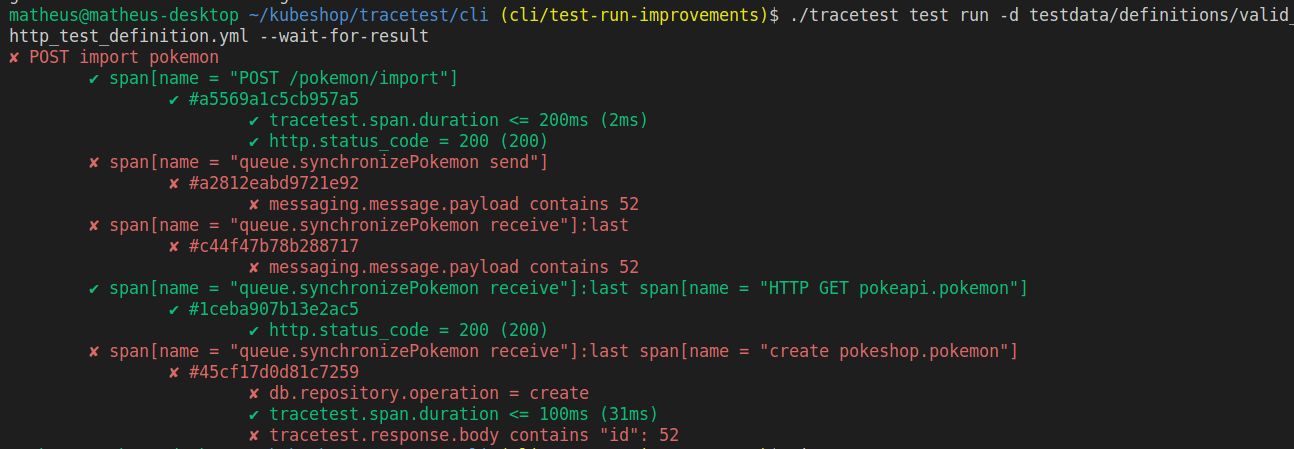Click span selector ending "create pokeshop.pokemon"
This screenshot has height=449, width=1294.
(x=564, y=351)
